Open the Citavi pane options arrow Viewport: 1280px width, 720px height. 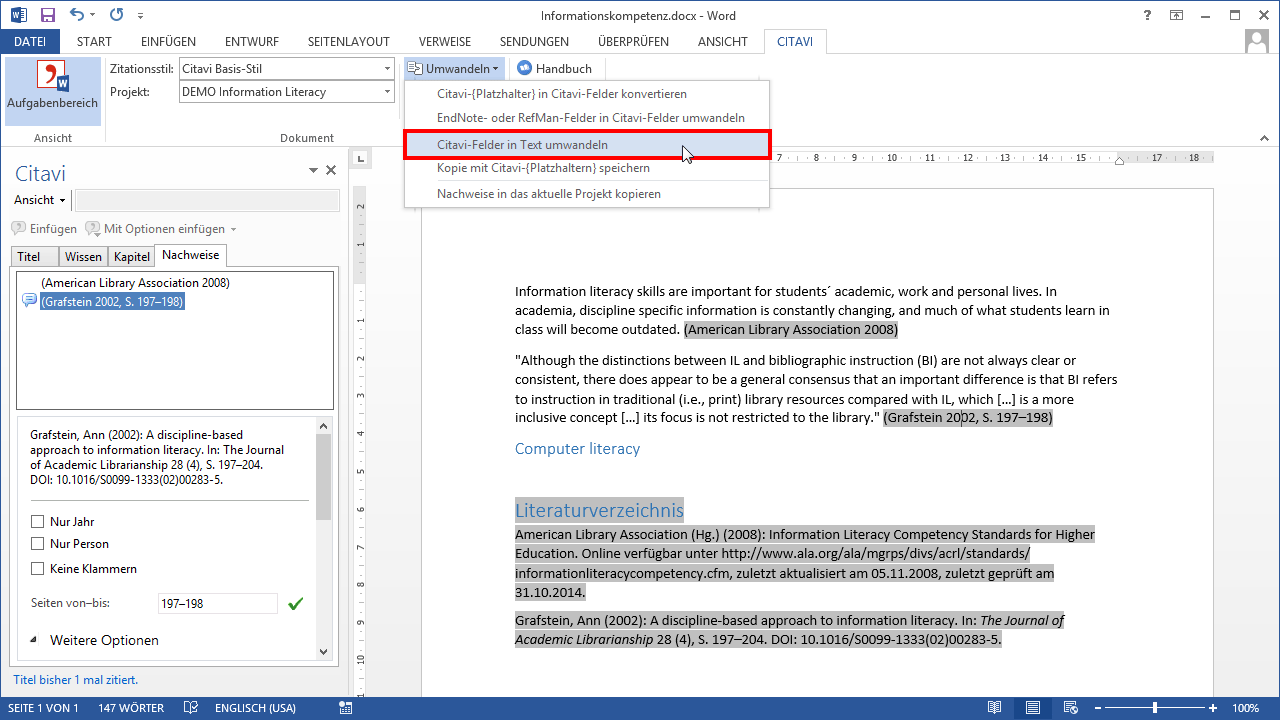point(313,171)
